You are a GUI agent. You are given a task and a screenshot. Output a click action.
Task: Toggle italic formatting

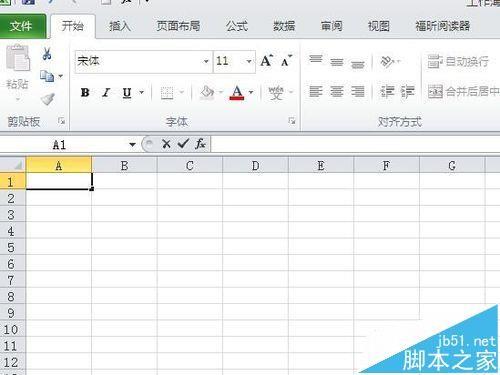(106, 92)
